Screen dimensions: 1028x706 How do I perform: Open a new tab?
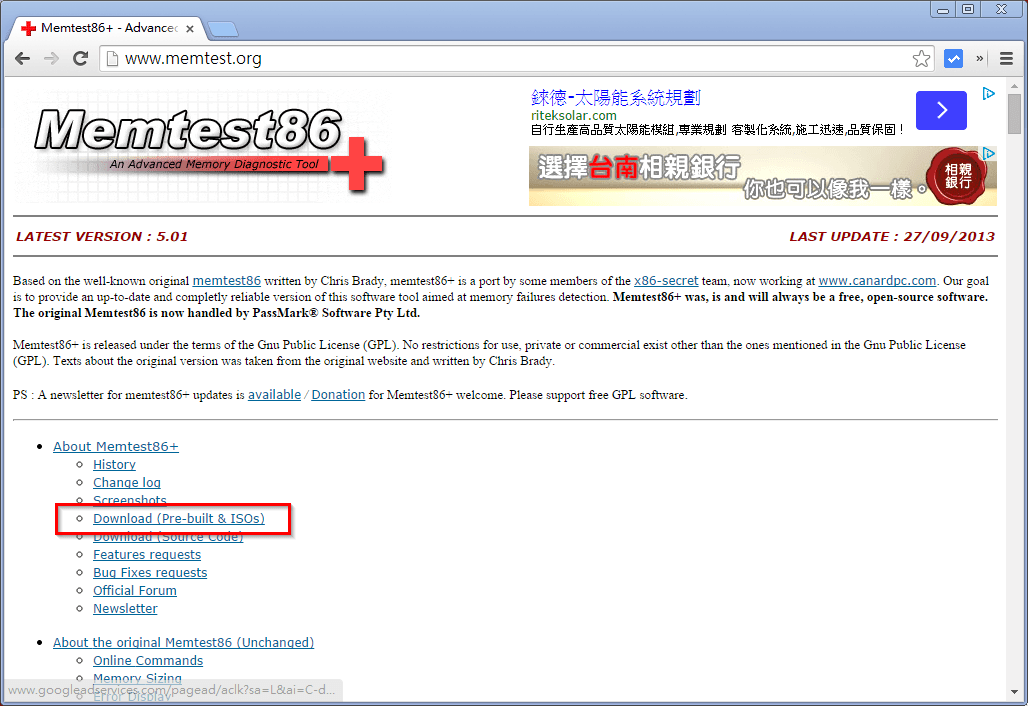[222, 29]
